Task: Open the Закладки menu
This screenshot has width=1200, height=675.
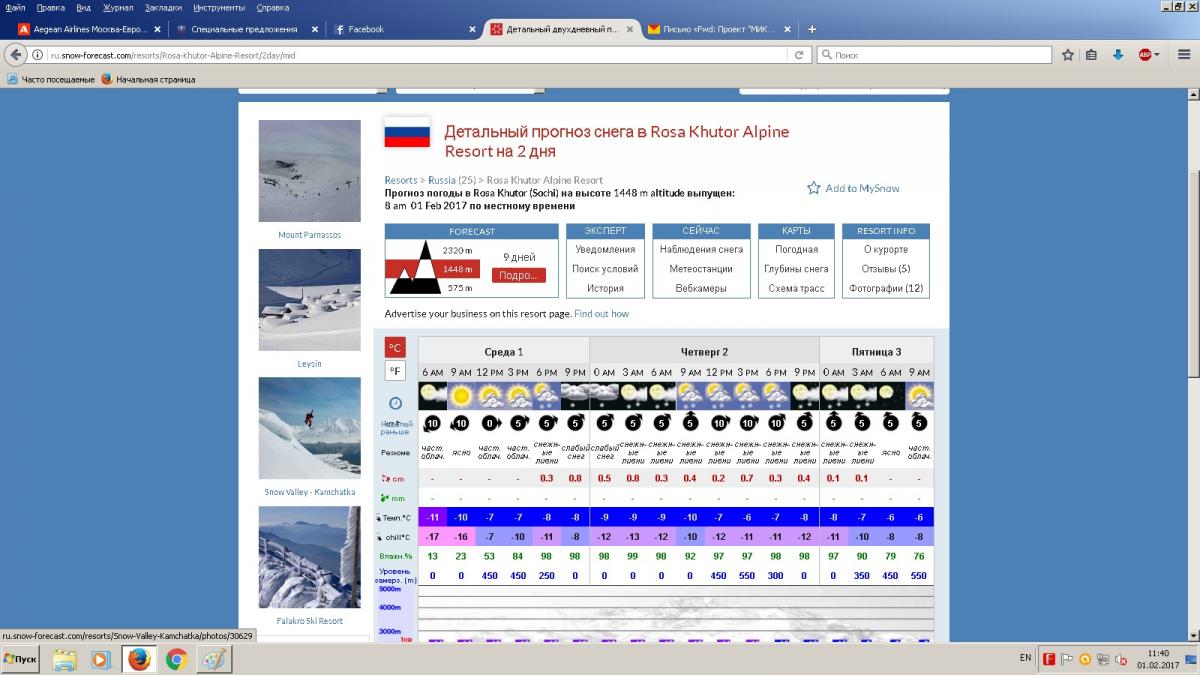Action: point(163,7)
